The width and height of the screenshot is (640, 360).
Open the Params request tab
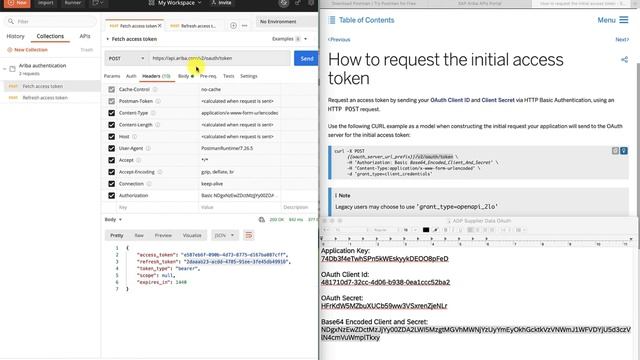(x=112, y=76)
